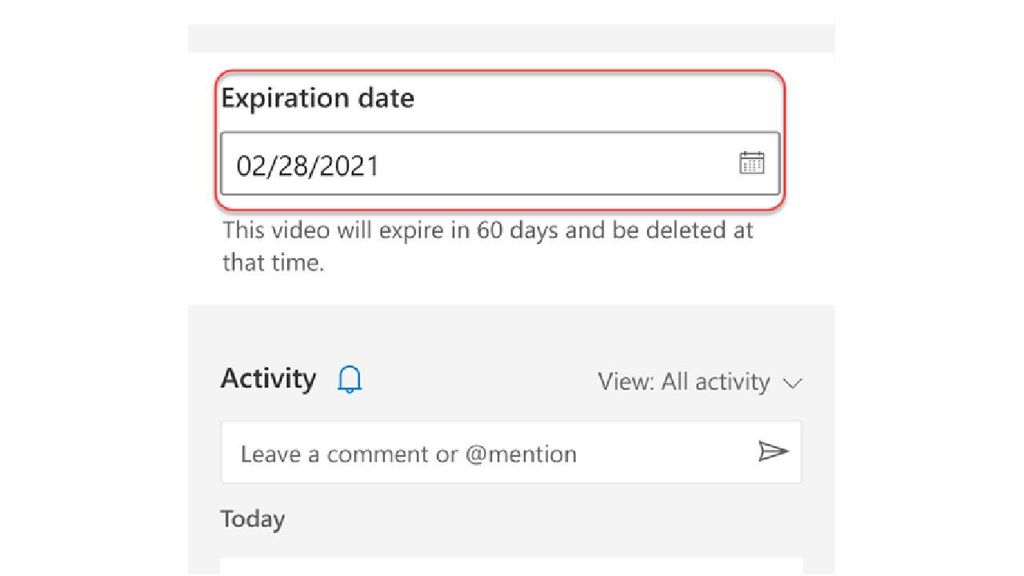Expand the chevron beside All activity
The width and height of the screenshot is (1024, 576).
(x=793, y=383)
